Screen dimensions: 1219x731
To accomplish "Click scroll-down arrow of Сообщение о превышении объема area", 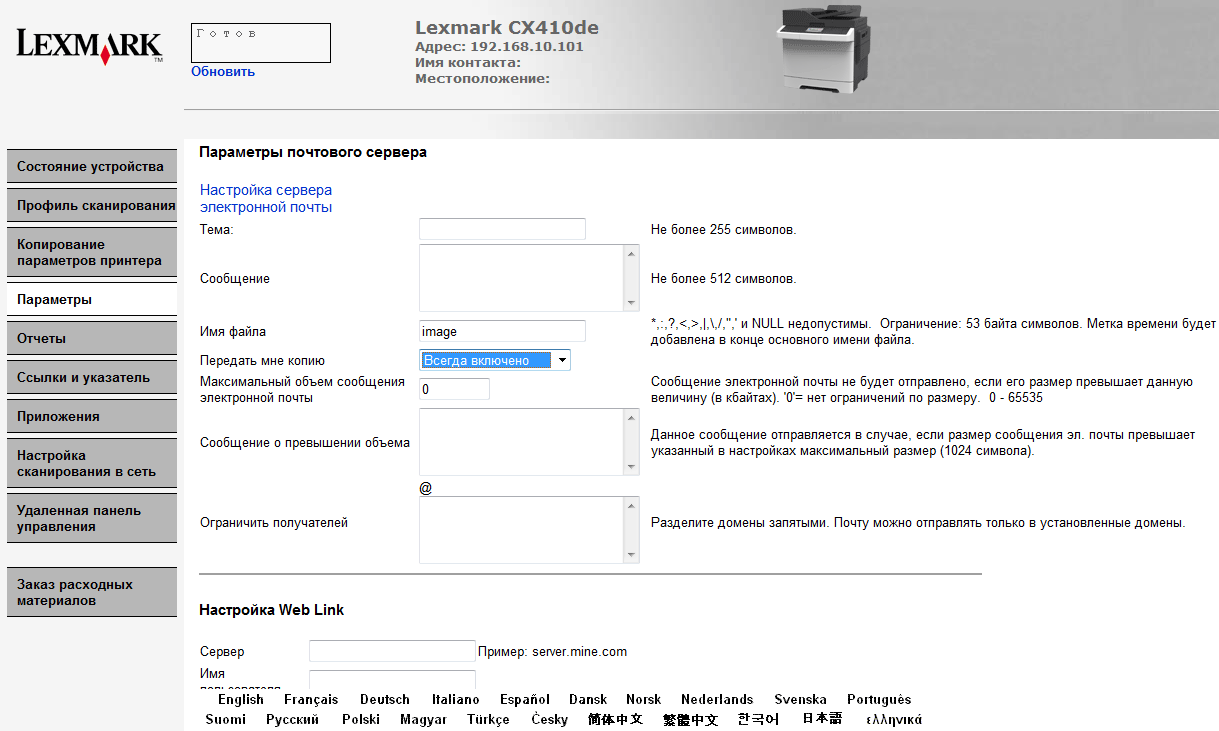I will click(631, 467).
